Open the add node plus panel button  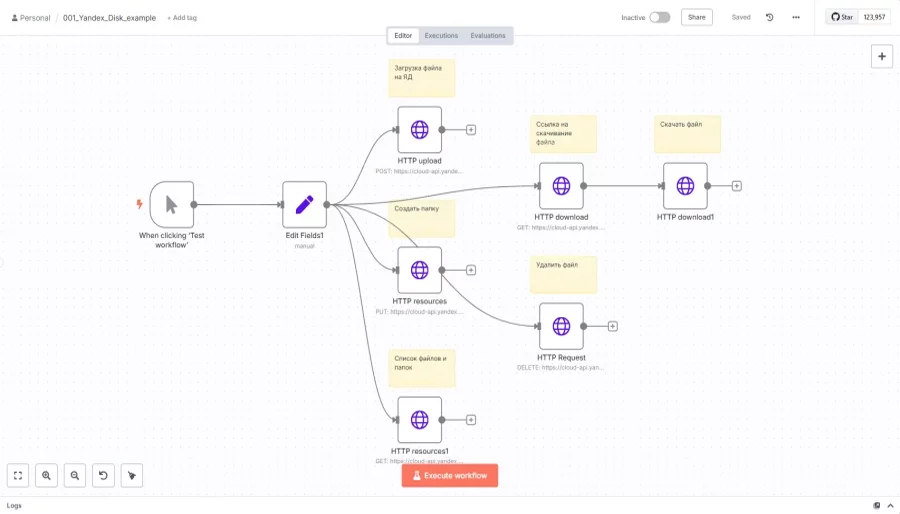[x=881, y=57]
